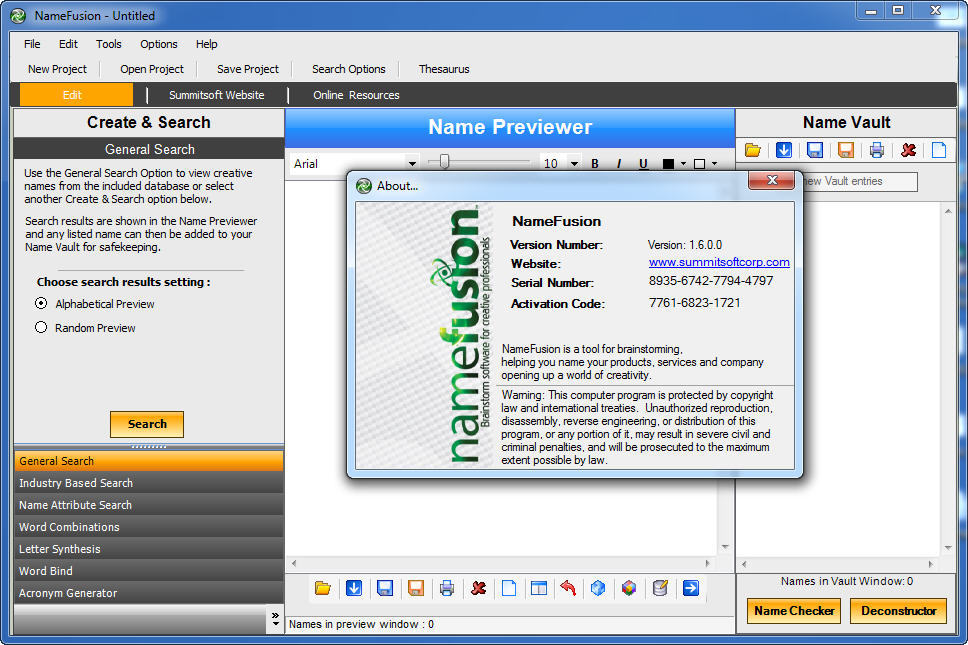Viewport: 968px width, 645px height.
Task: Select the Random Preview radio button
Action: (41, 327)
